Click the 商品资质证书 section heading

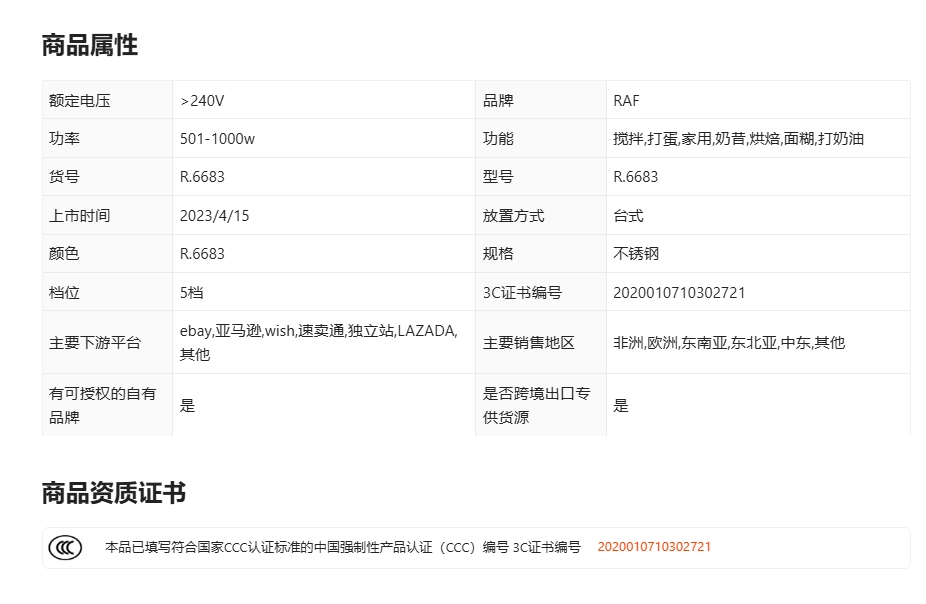tap(114, 493)
